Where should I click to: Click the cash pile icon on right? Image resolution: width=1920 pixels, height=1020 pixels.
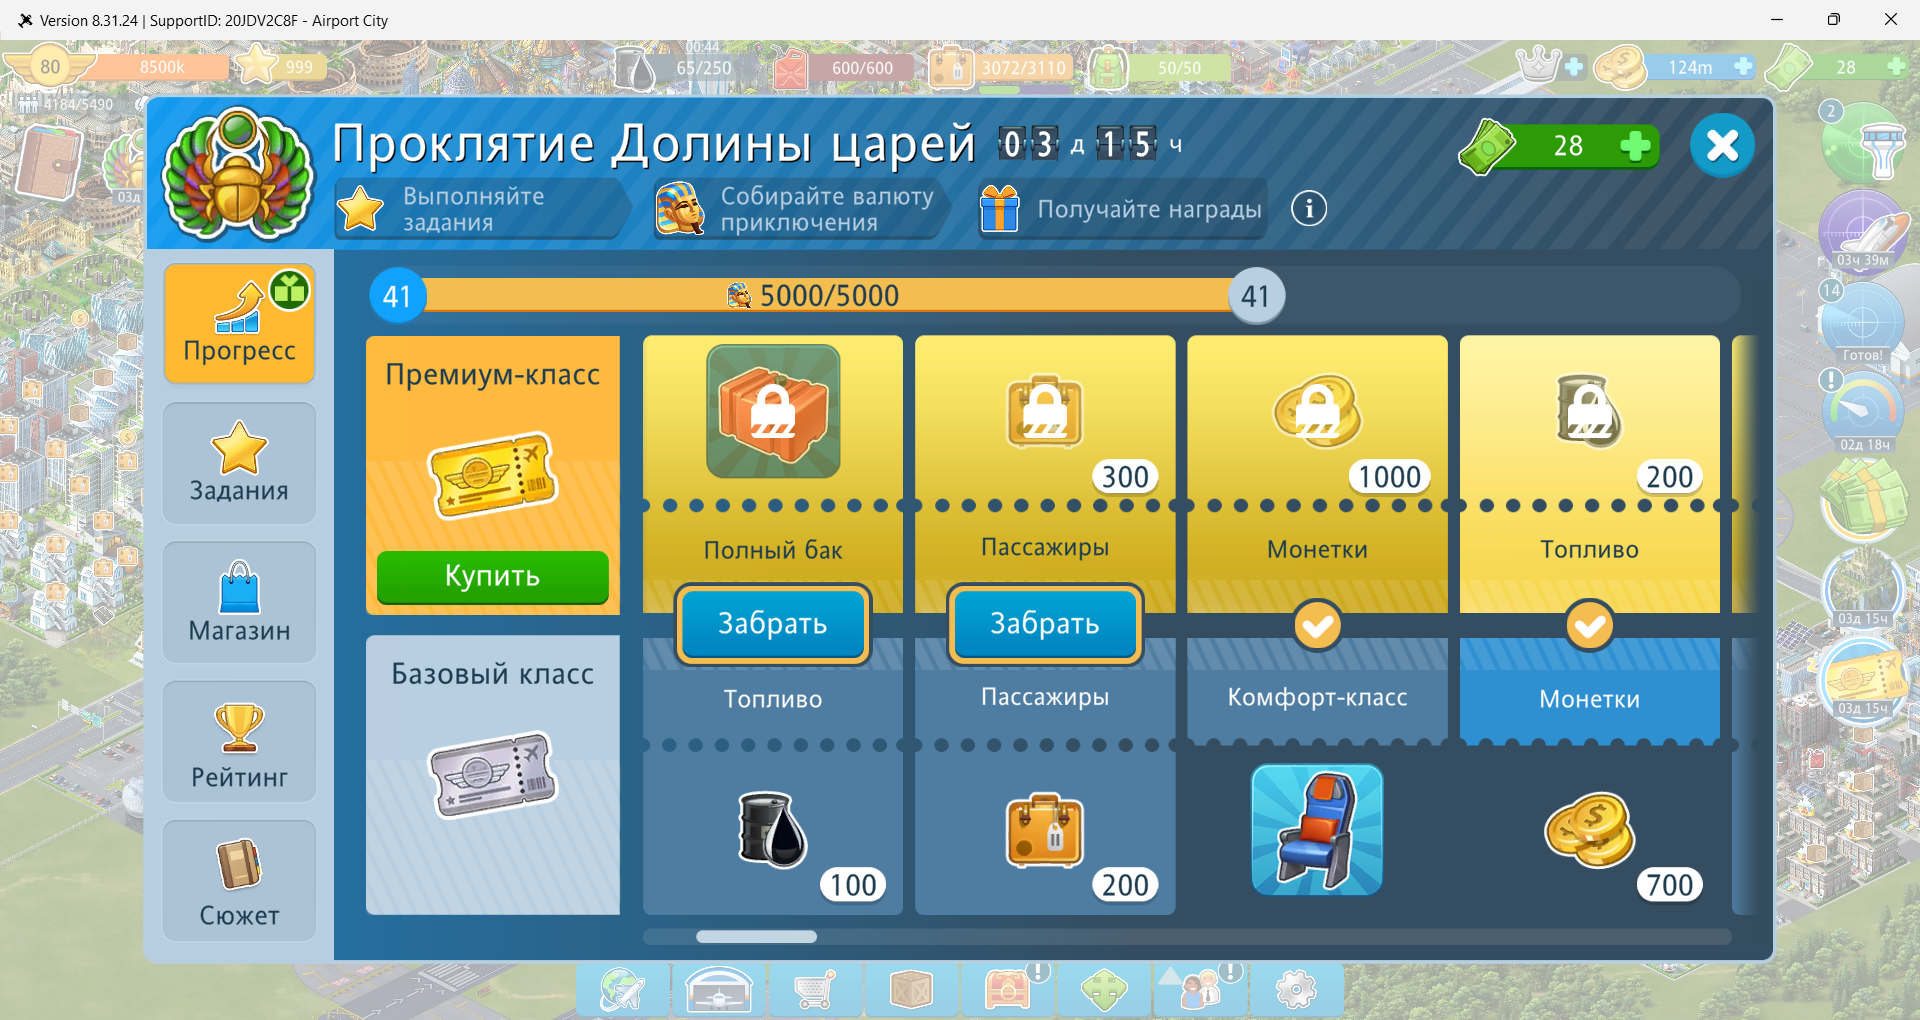pos(1863,500)
